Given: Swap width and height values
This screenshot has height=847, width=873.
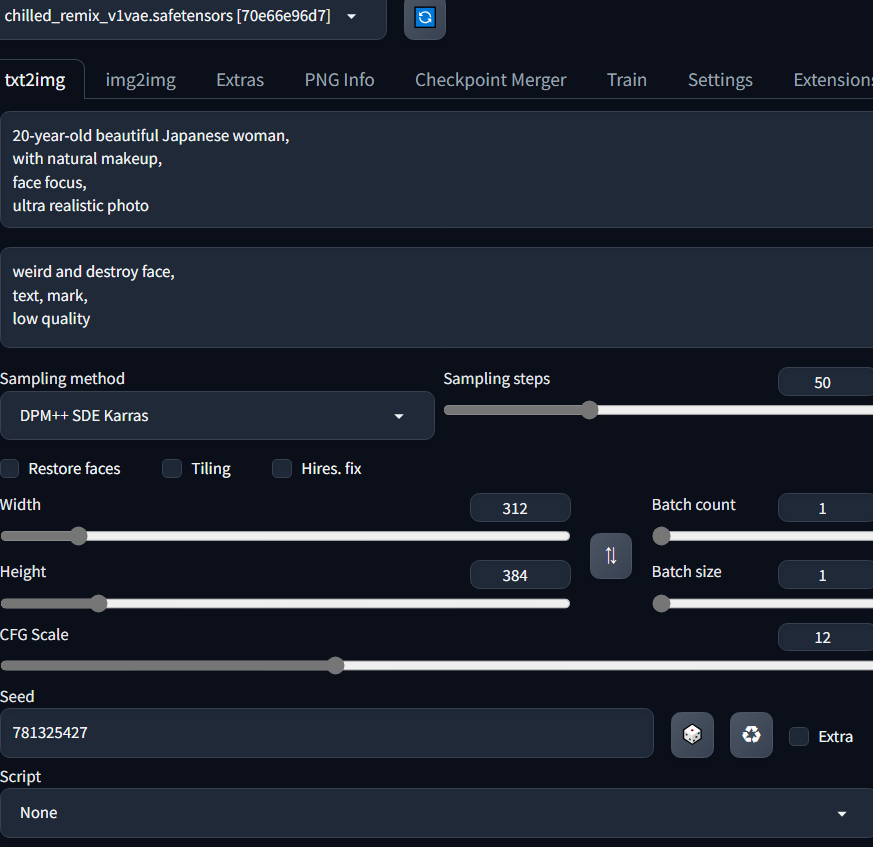Looking at the screenshot, I should (x=611, y=556).
